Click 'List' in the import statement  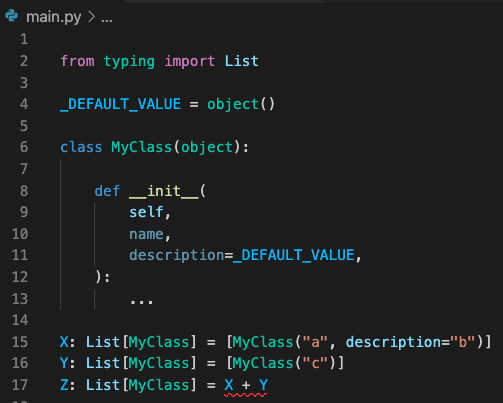click(242, 61)
